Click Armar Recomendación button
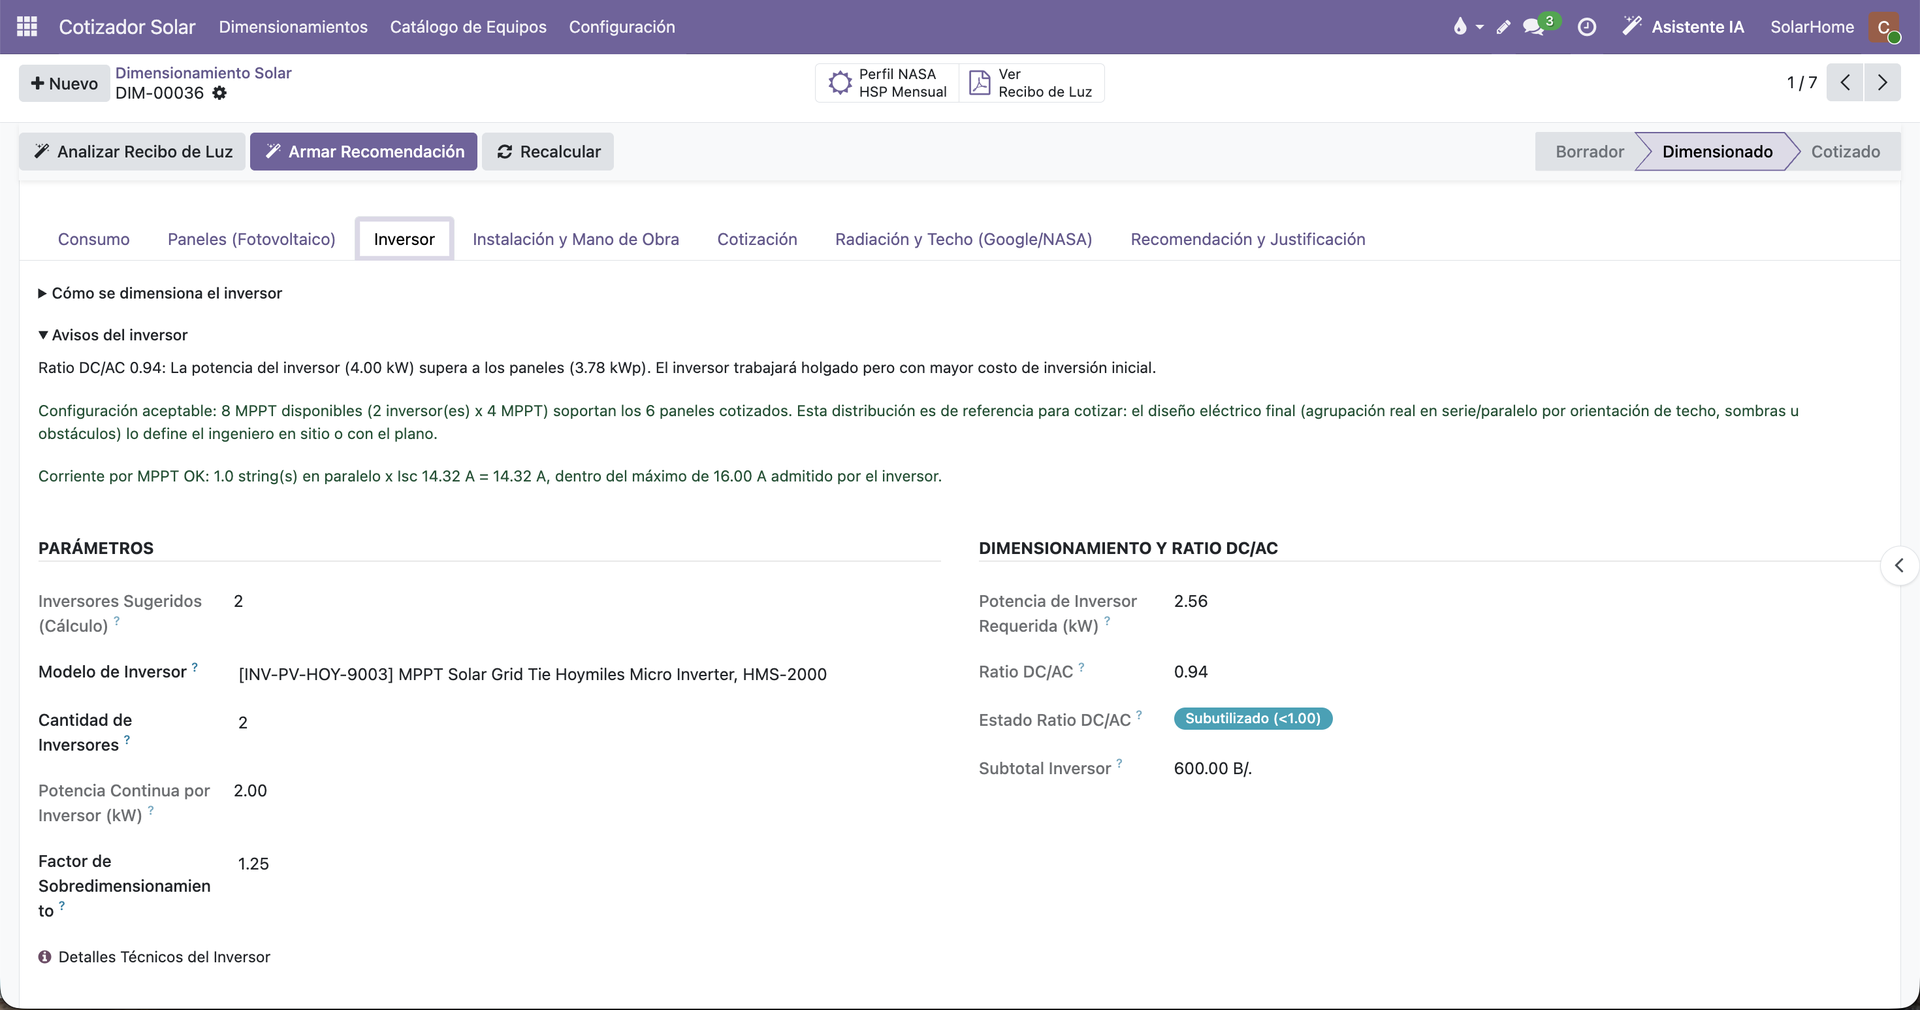 tap(364, 152)
